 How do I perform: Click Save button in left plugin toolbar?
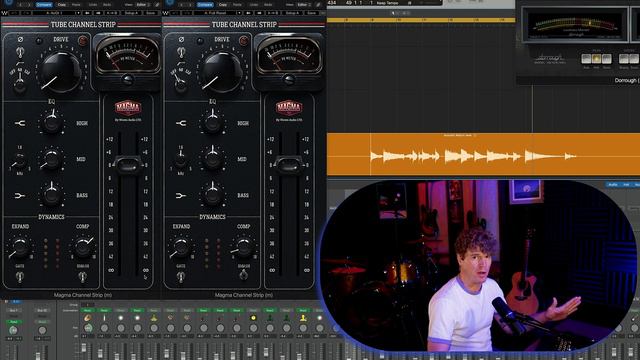pos(151,13)
